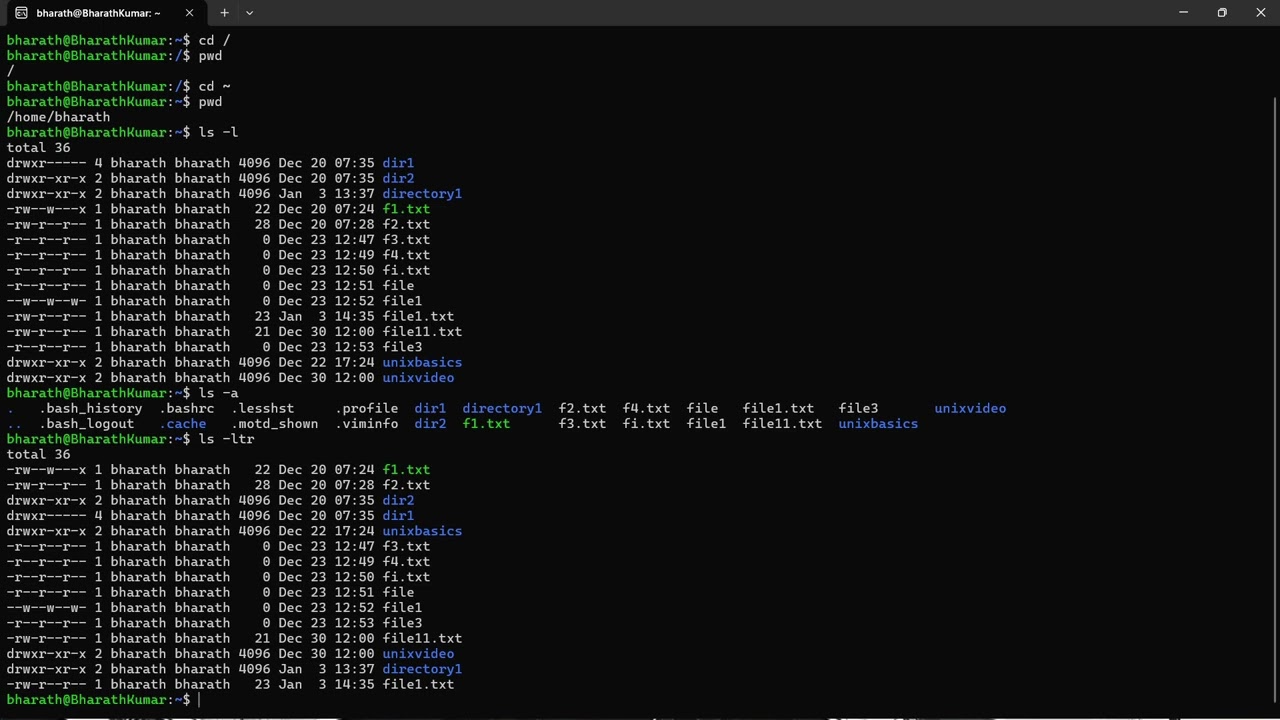Click 'file3' in the ls -ltr listing

[x=402, y=623]
